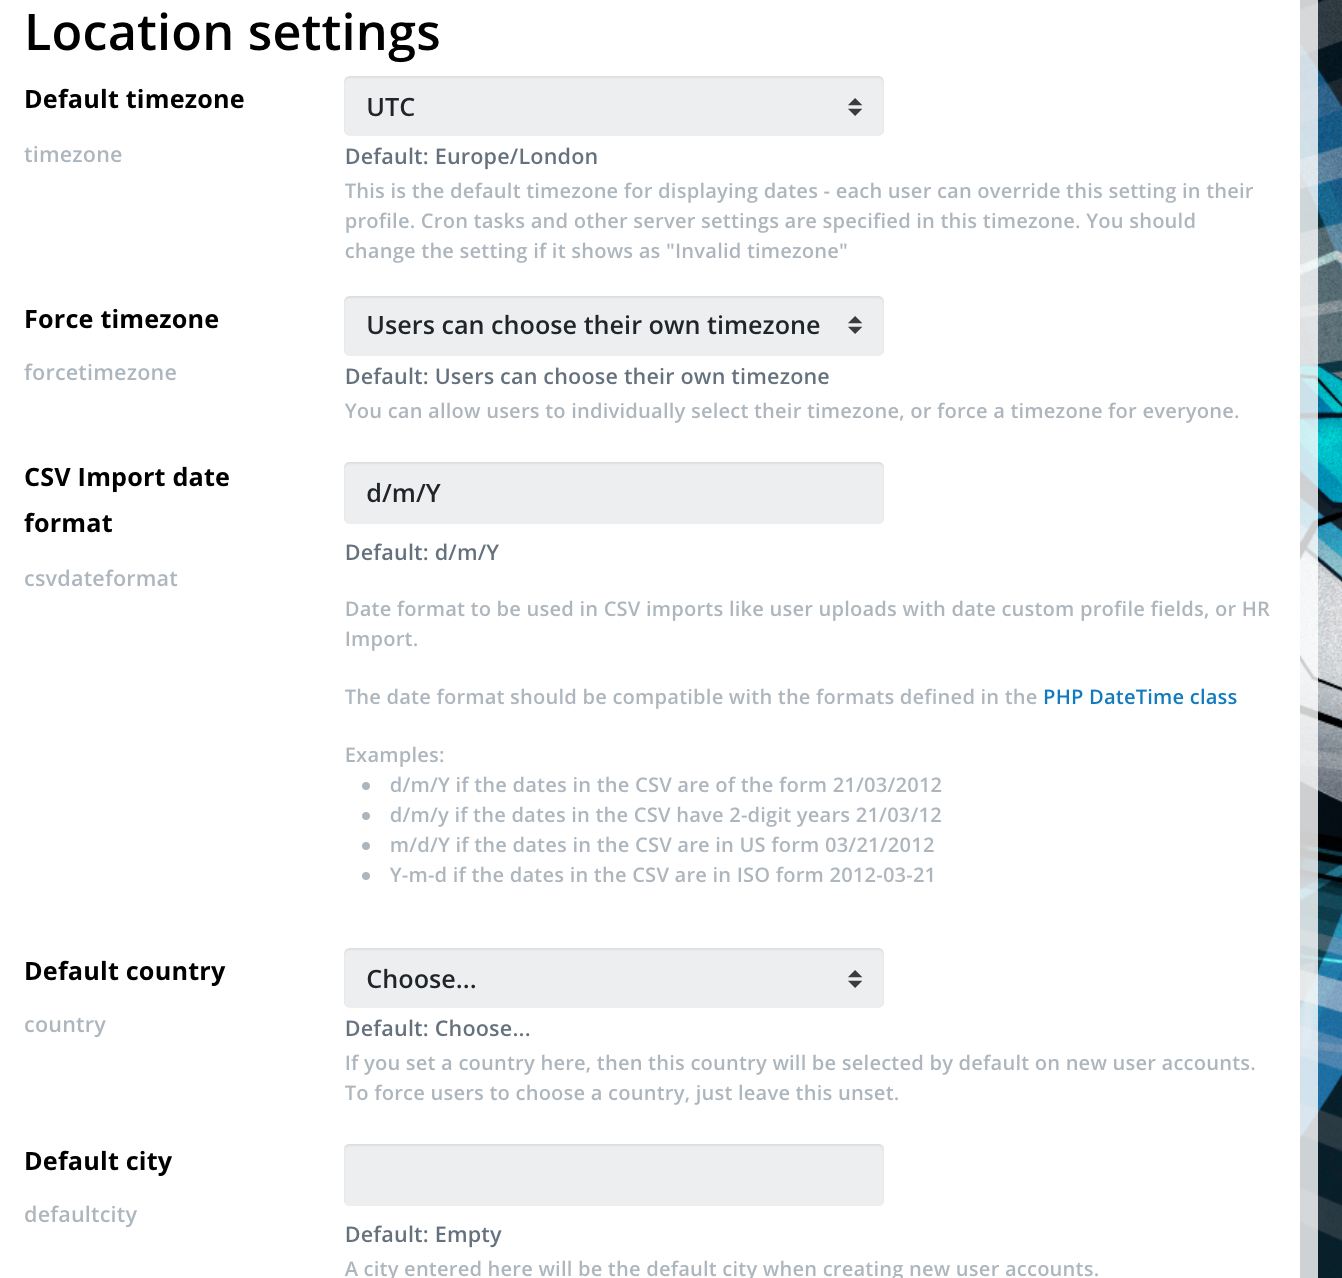Click the example line with 21/03/2012

666,785
